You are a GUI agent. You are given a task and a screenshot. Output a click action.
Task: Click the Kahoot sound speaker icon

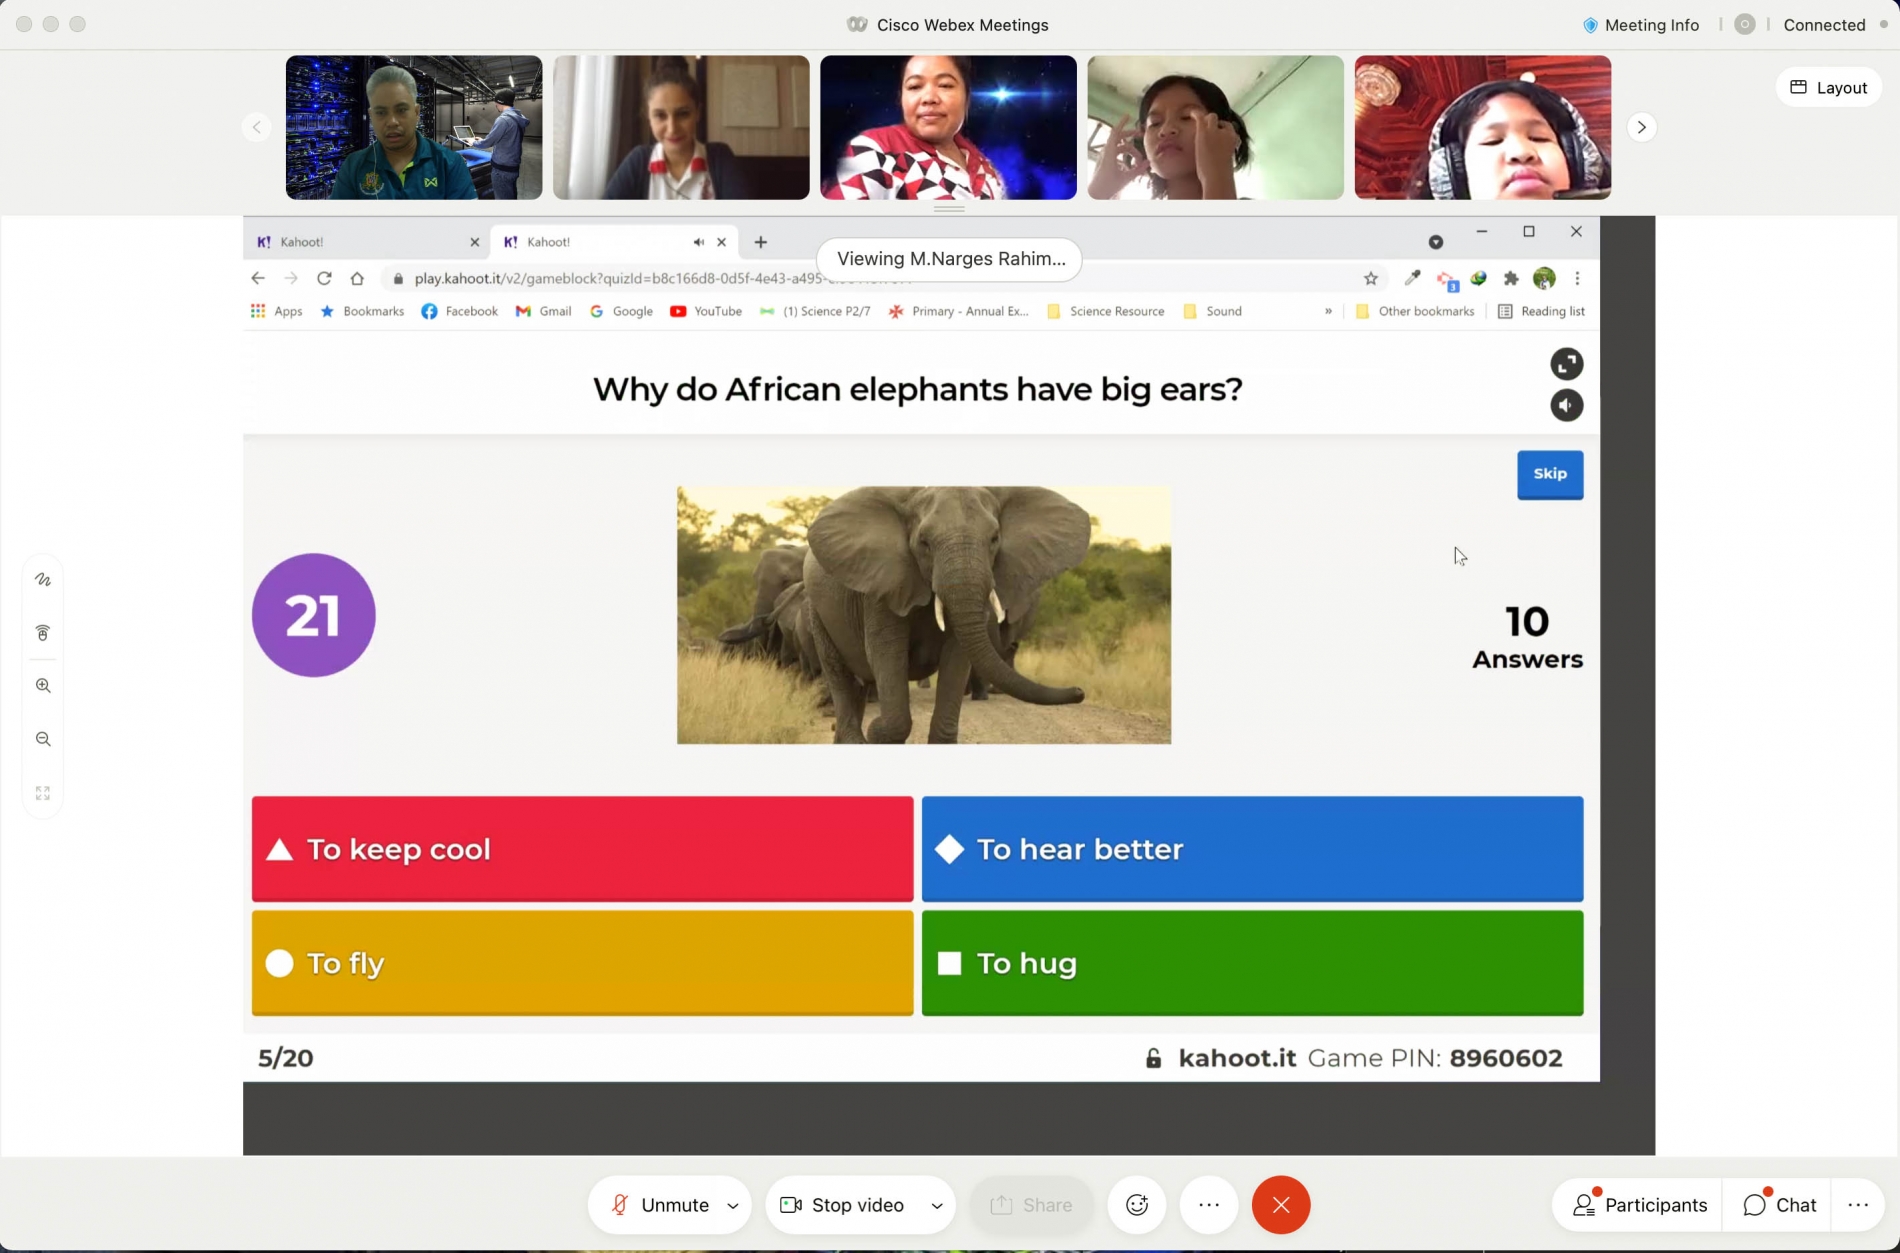coord(1566,406)
